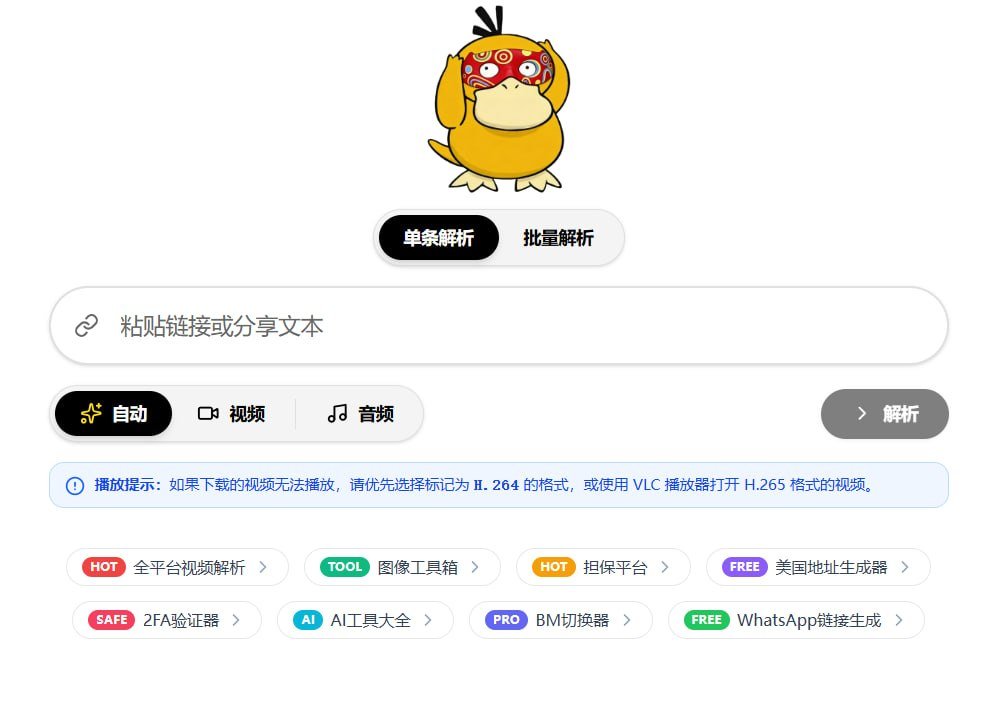Click the Psyduck mascot logo image
The width and height of the screenshot is (1000, 703).
click(x=499, y=98)
